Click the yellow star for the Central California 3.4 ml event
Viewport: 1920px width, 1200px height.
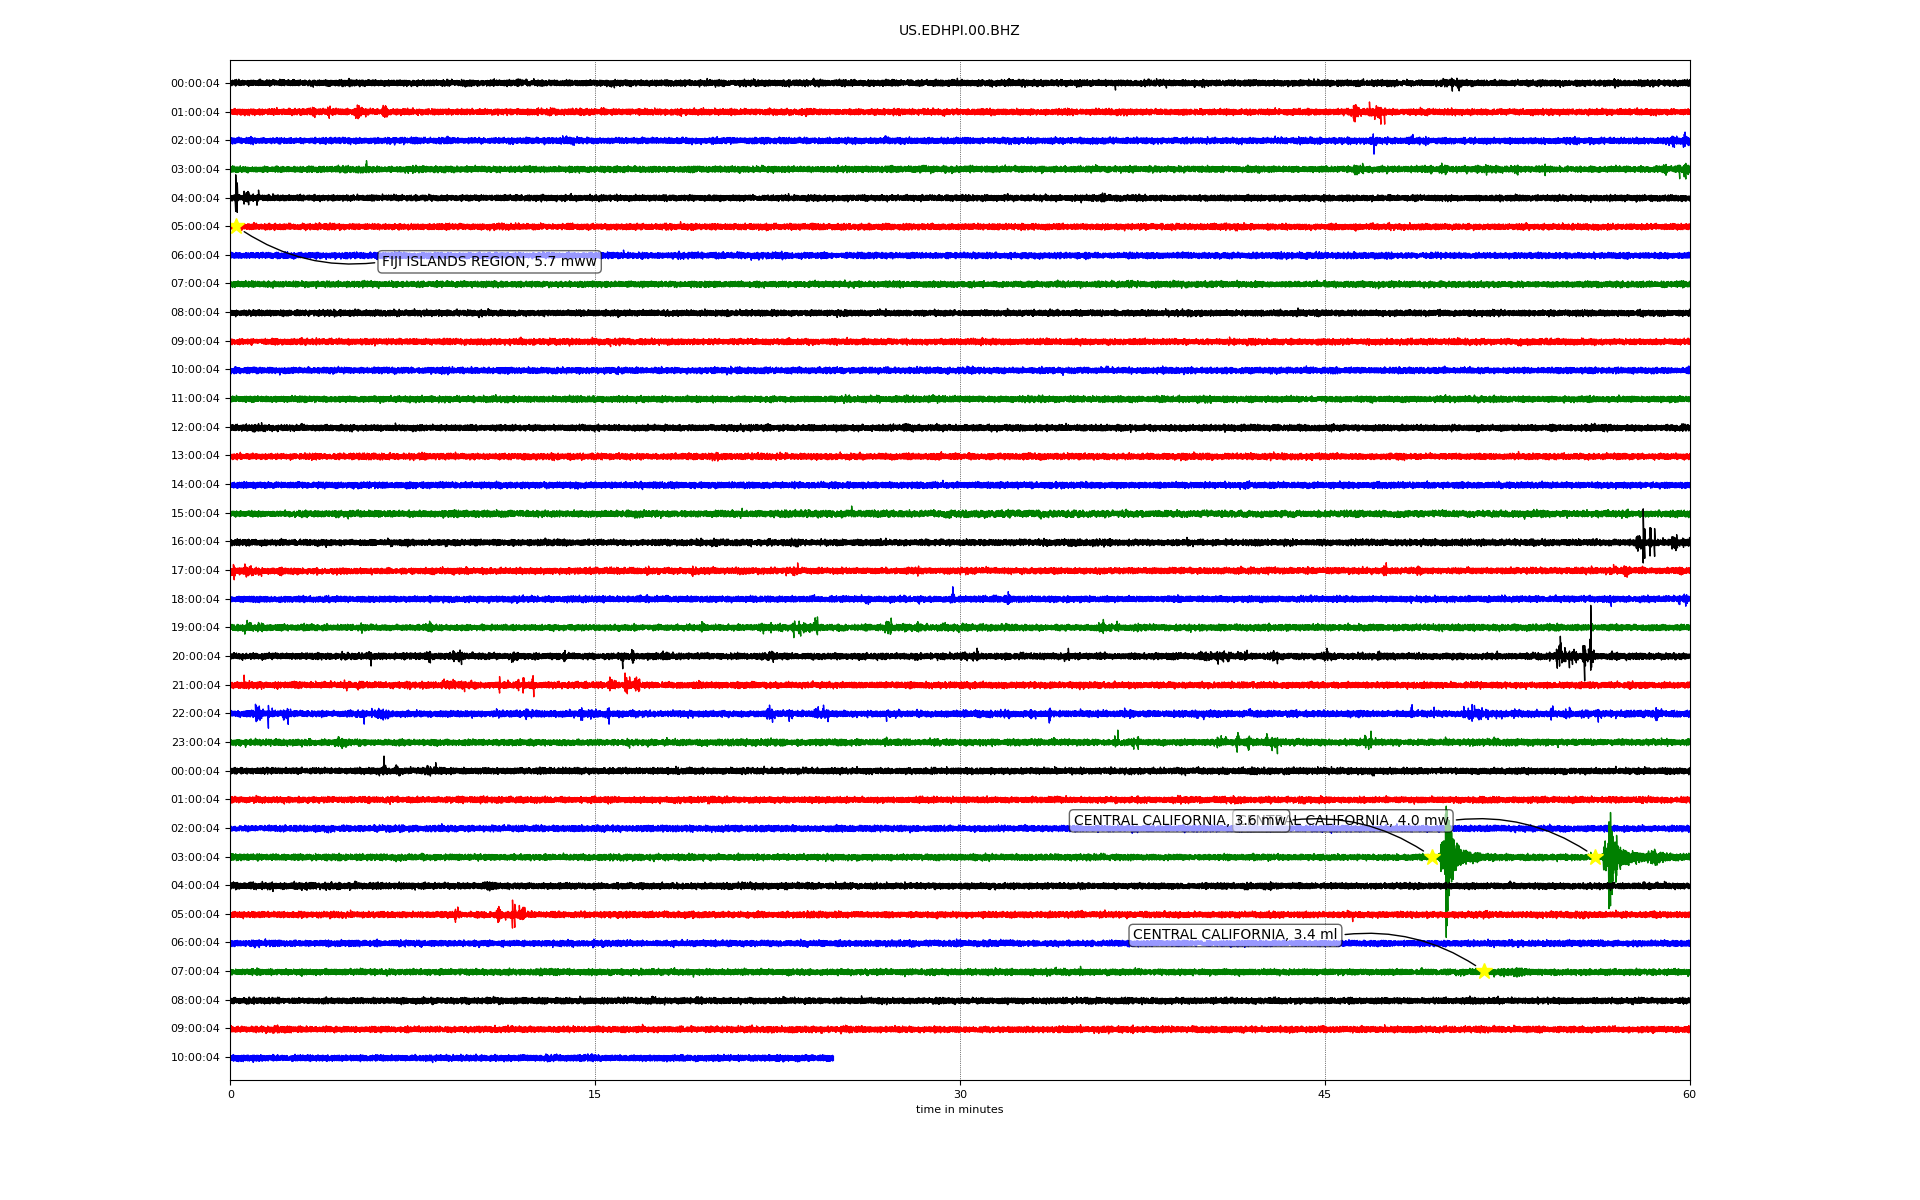click(1484, 971)
